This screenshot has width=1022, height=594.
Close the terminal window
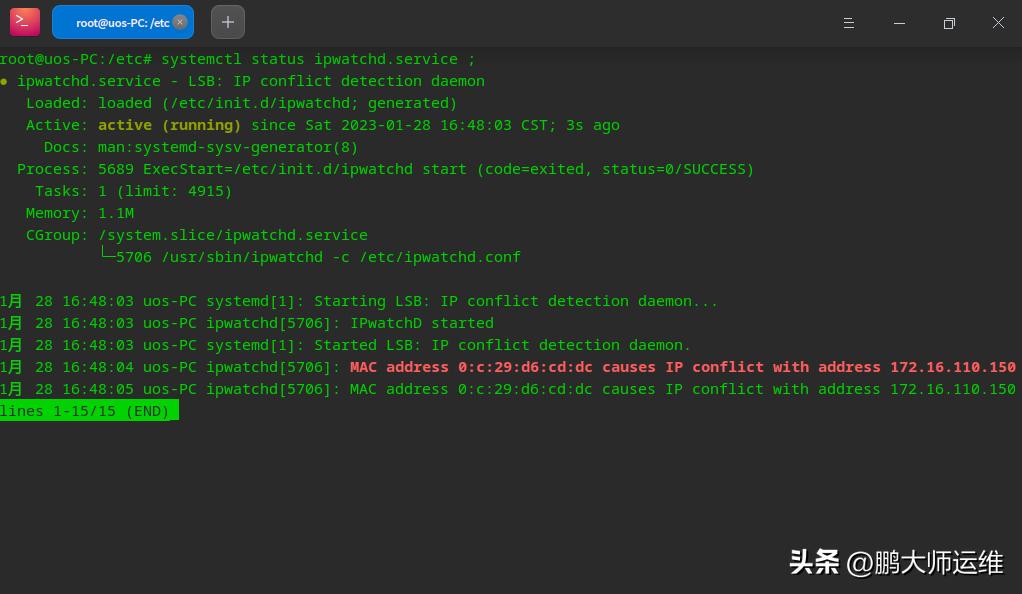click(x=998, y=23)
